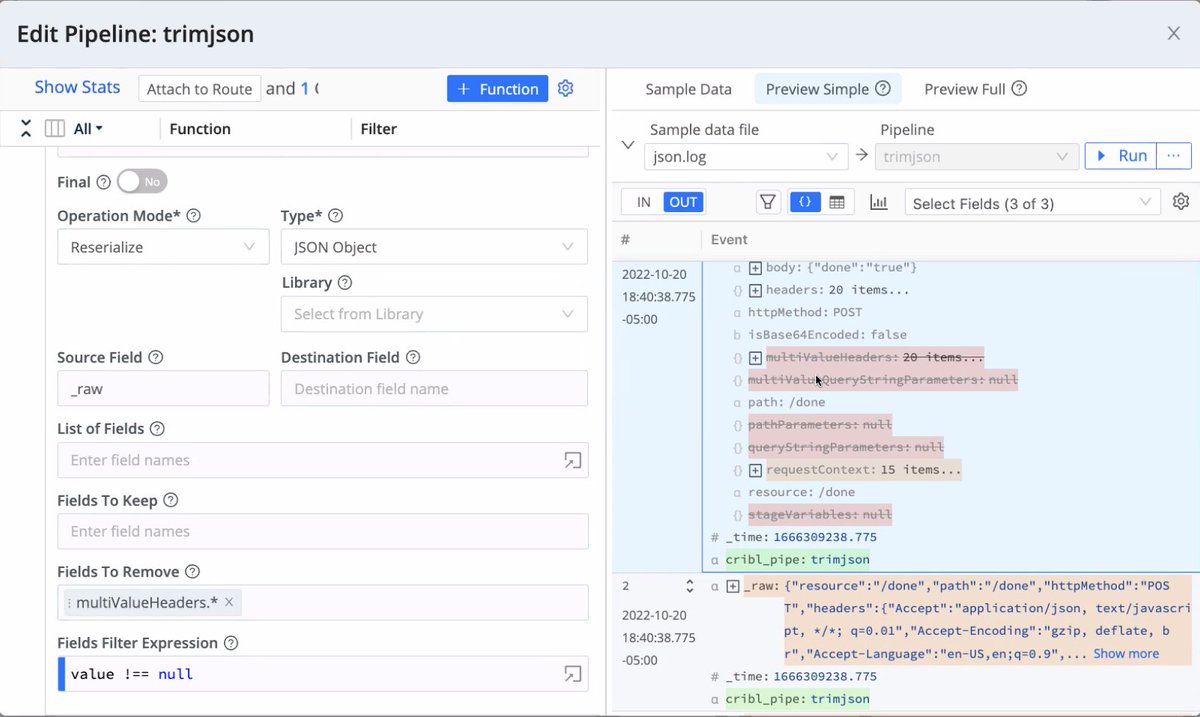Open the Run more options button

pyautogui.click(x=1174, y=156)
